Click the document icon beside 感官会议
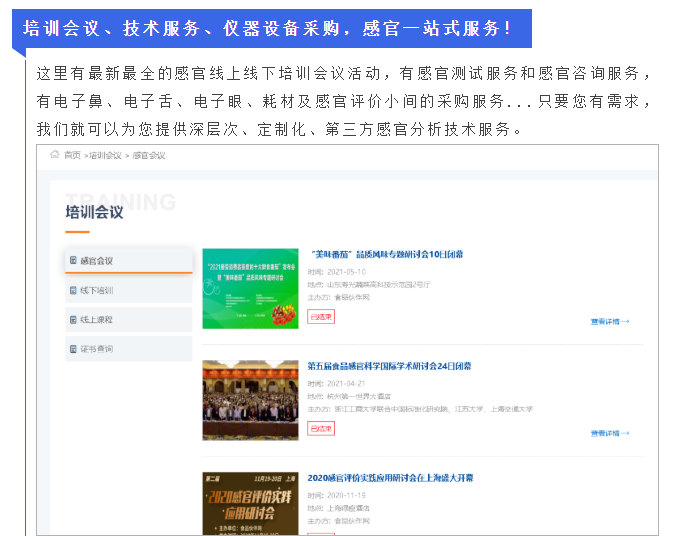 click(73, 261)
